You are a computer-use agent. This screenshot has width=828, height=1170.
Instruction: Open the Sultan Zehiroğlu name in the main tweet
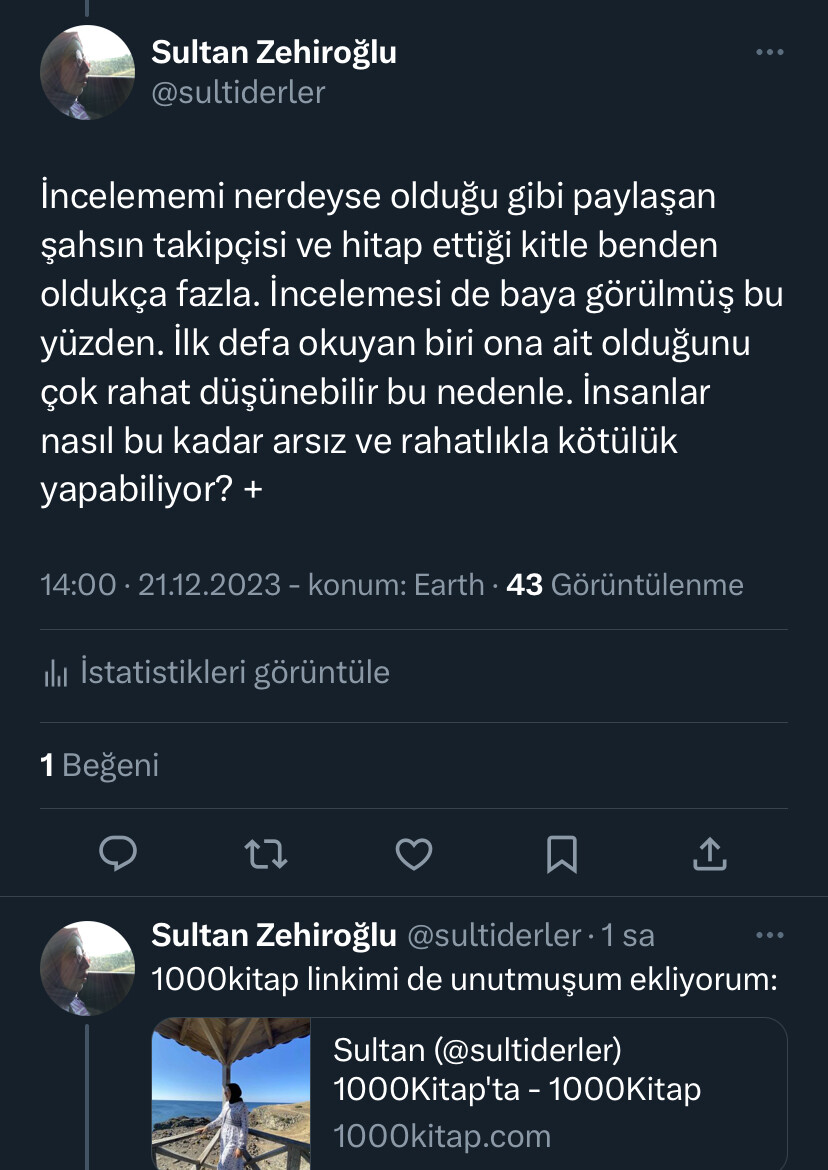point(273,52)
